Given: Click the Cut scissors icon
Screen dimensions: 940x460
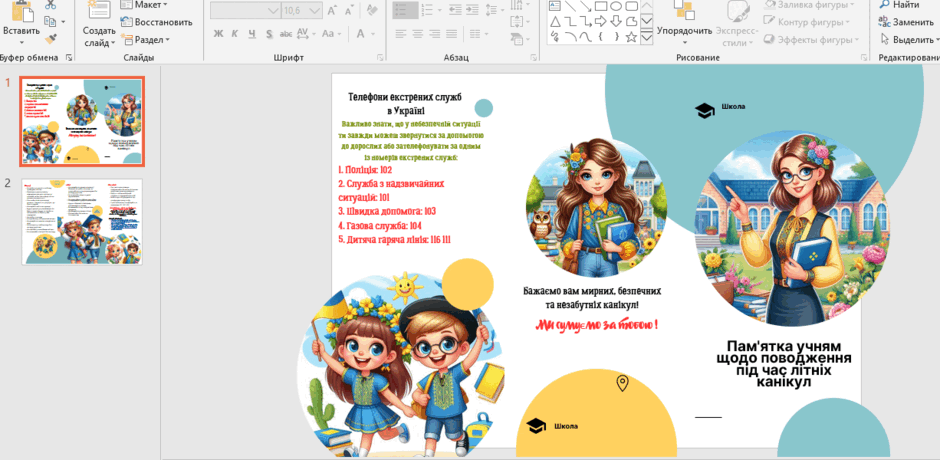Looking at the screenshot, I should (x=50, y=5).
